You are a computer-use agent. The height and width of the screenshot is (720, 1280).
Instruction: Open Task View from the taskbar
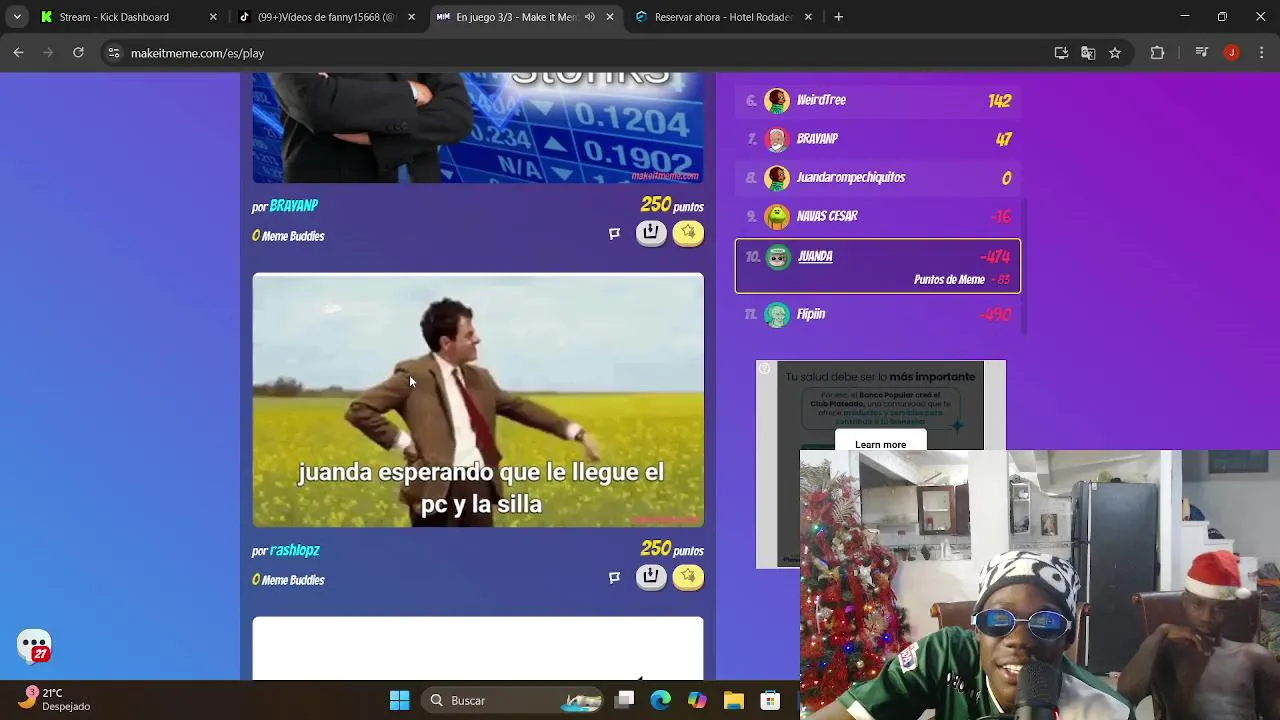tap(625, 700)
